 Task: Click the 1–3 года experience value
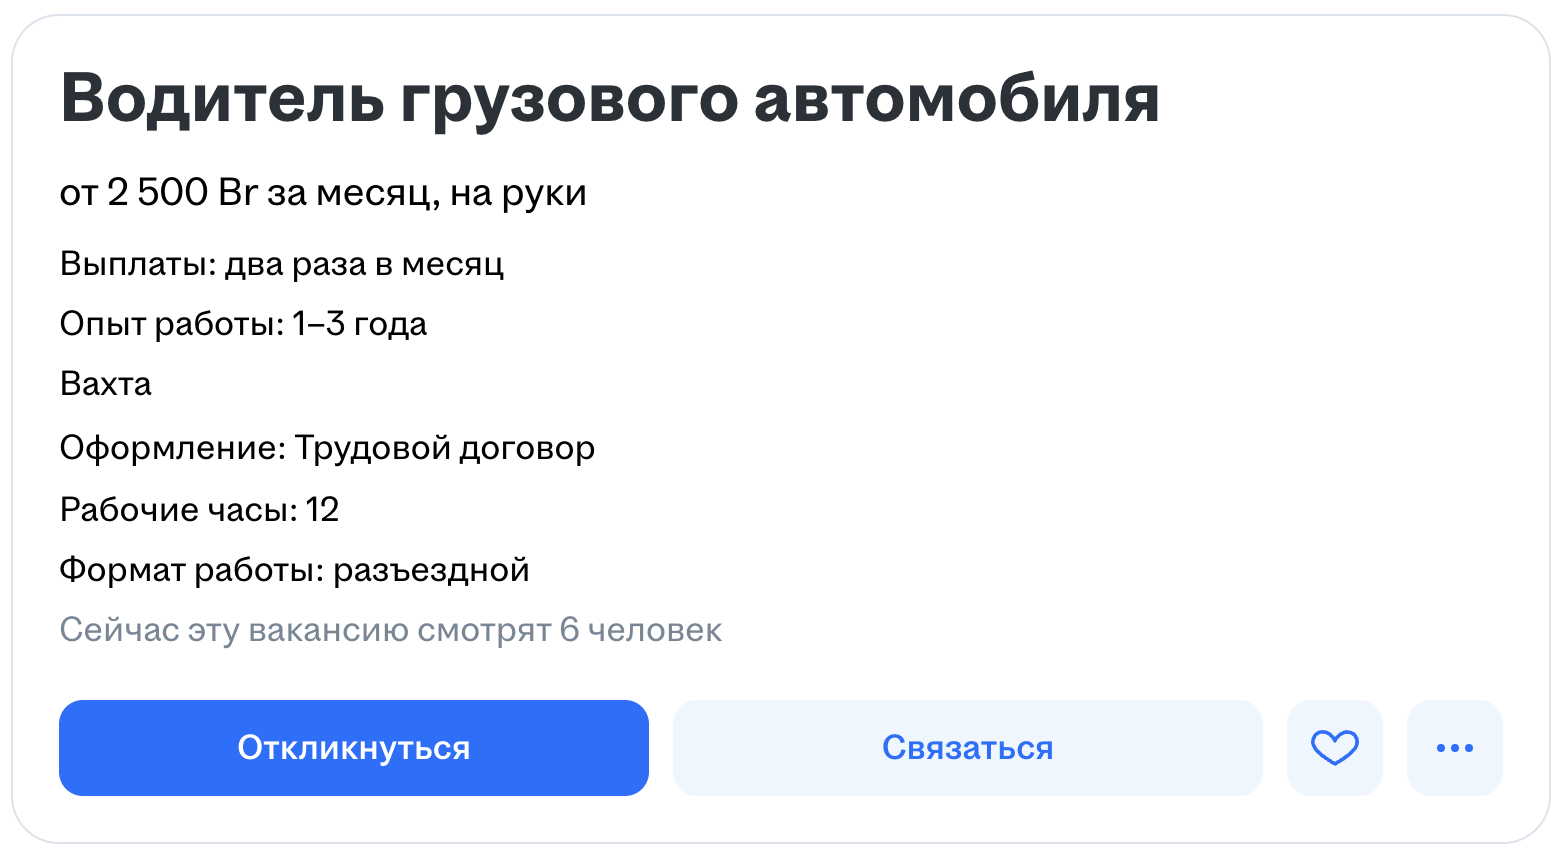360,324
